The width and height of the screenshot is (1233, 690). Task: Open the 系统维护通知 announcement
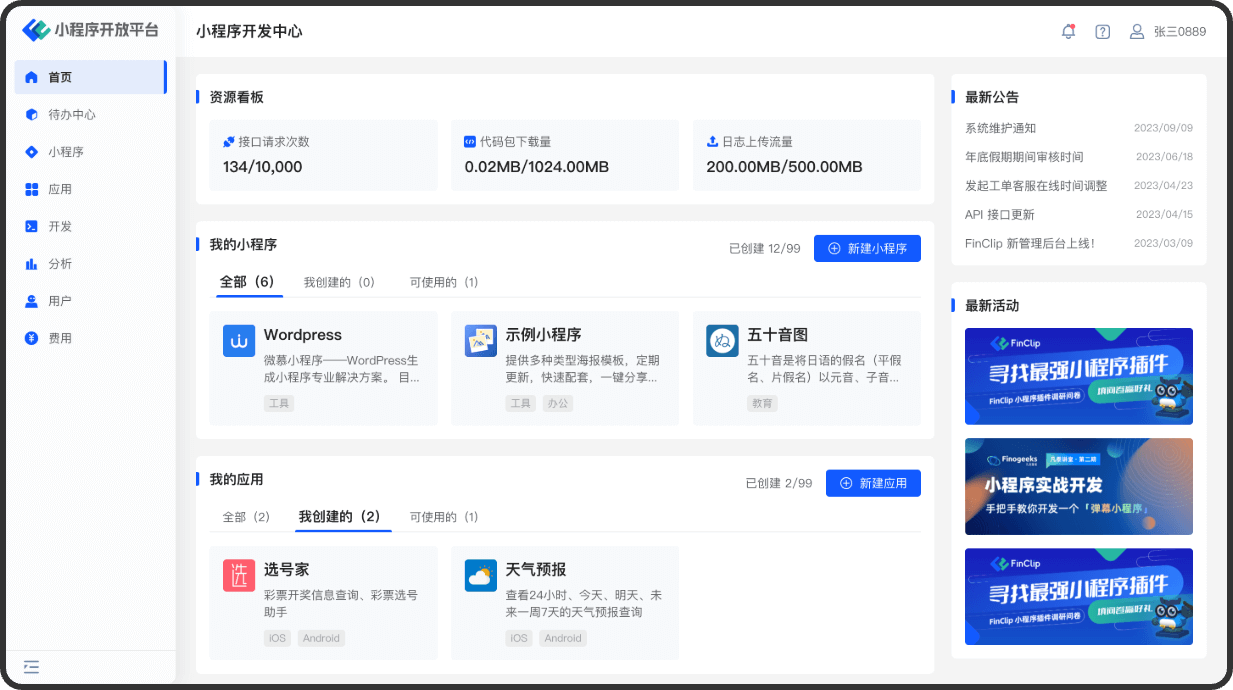[x=1000, y=128]
